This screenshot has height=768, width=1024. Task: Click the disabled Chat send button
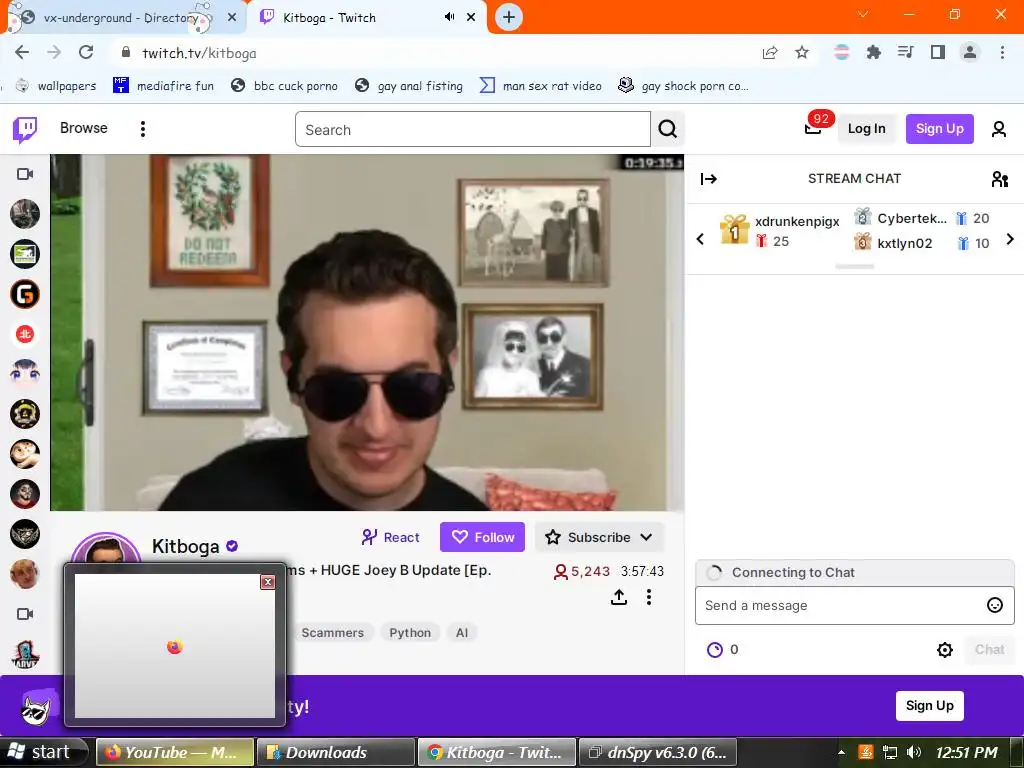(x=989, y=649)
